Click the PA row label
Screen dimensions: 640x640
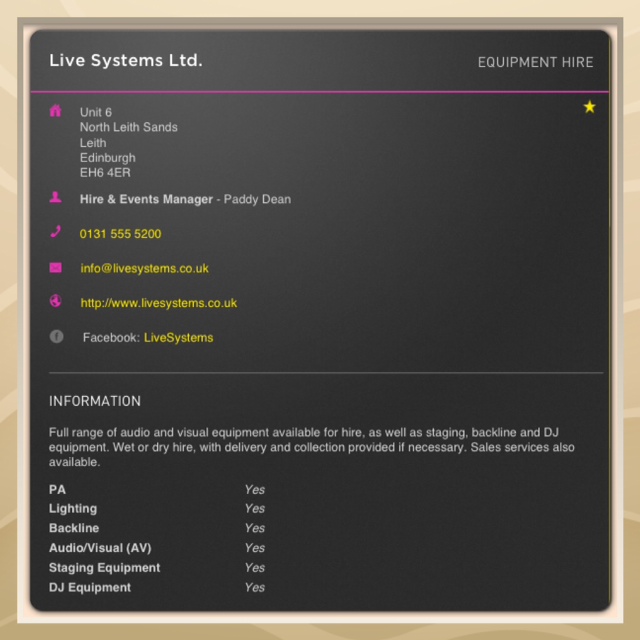[57, 489]
